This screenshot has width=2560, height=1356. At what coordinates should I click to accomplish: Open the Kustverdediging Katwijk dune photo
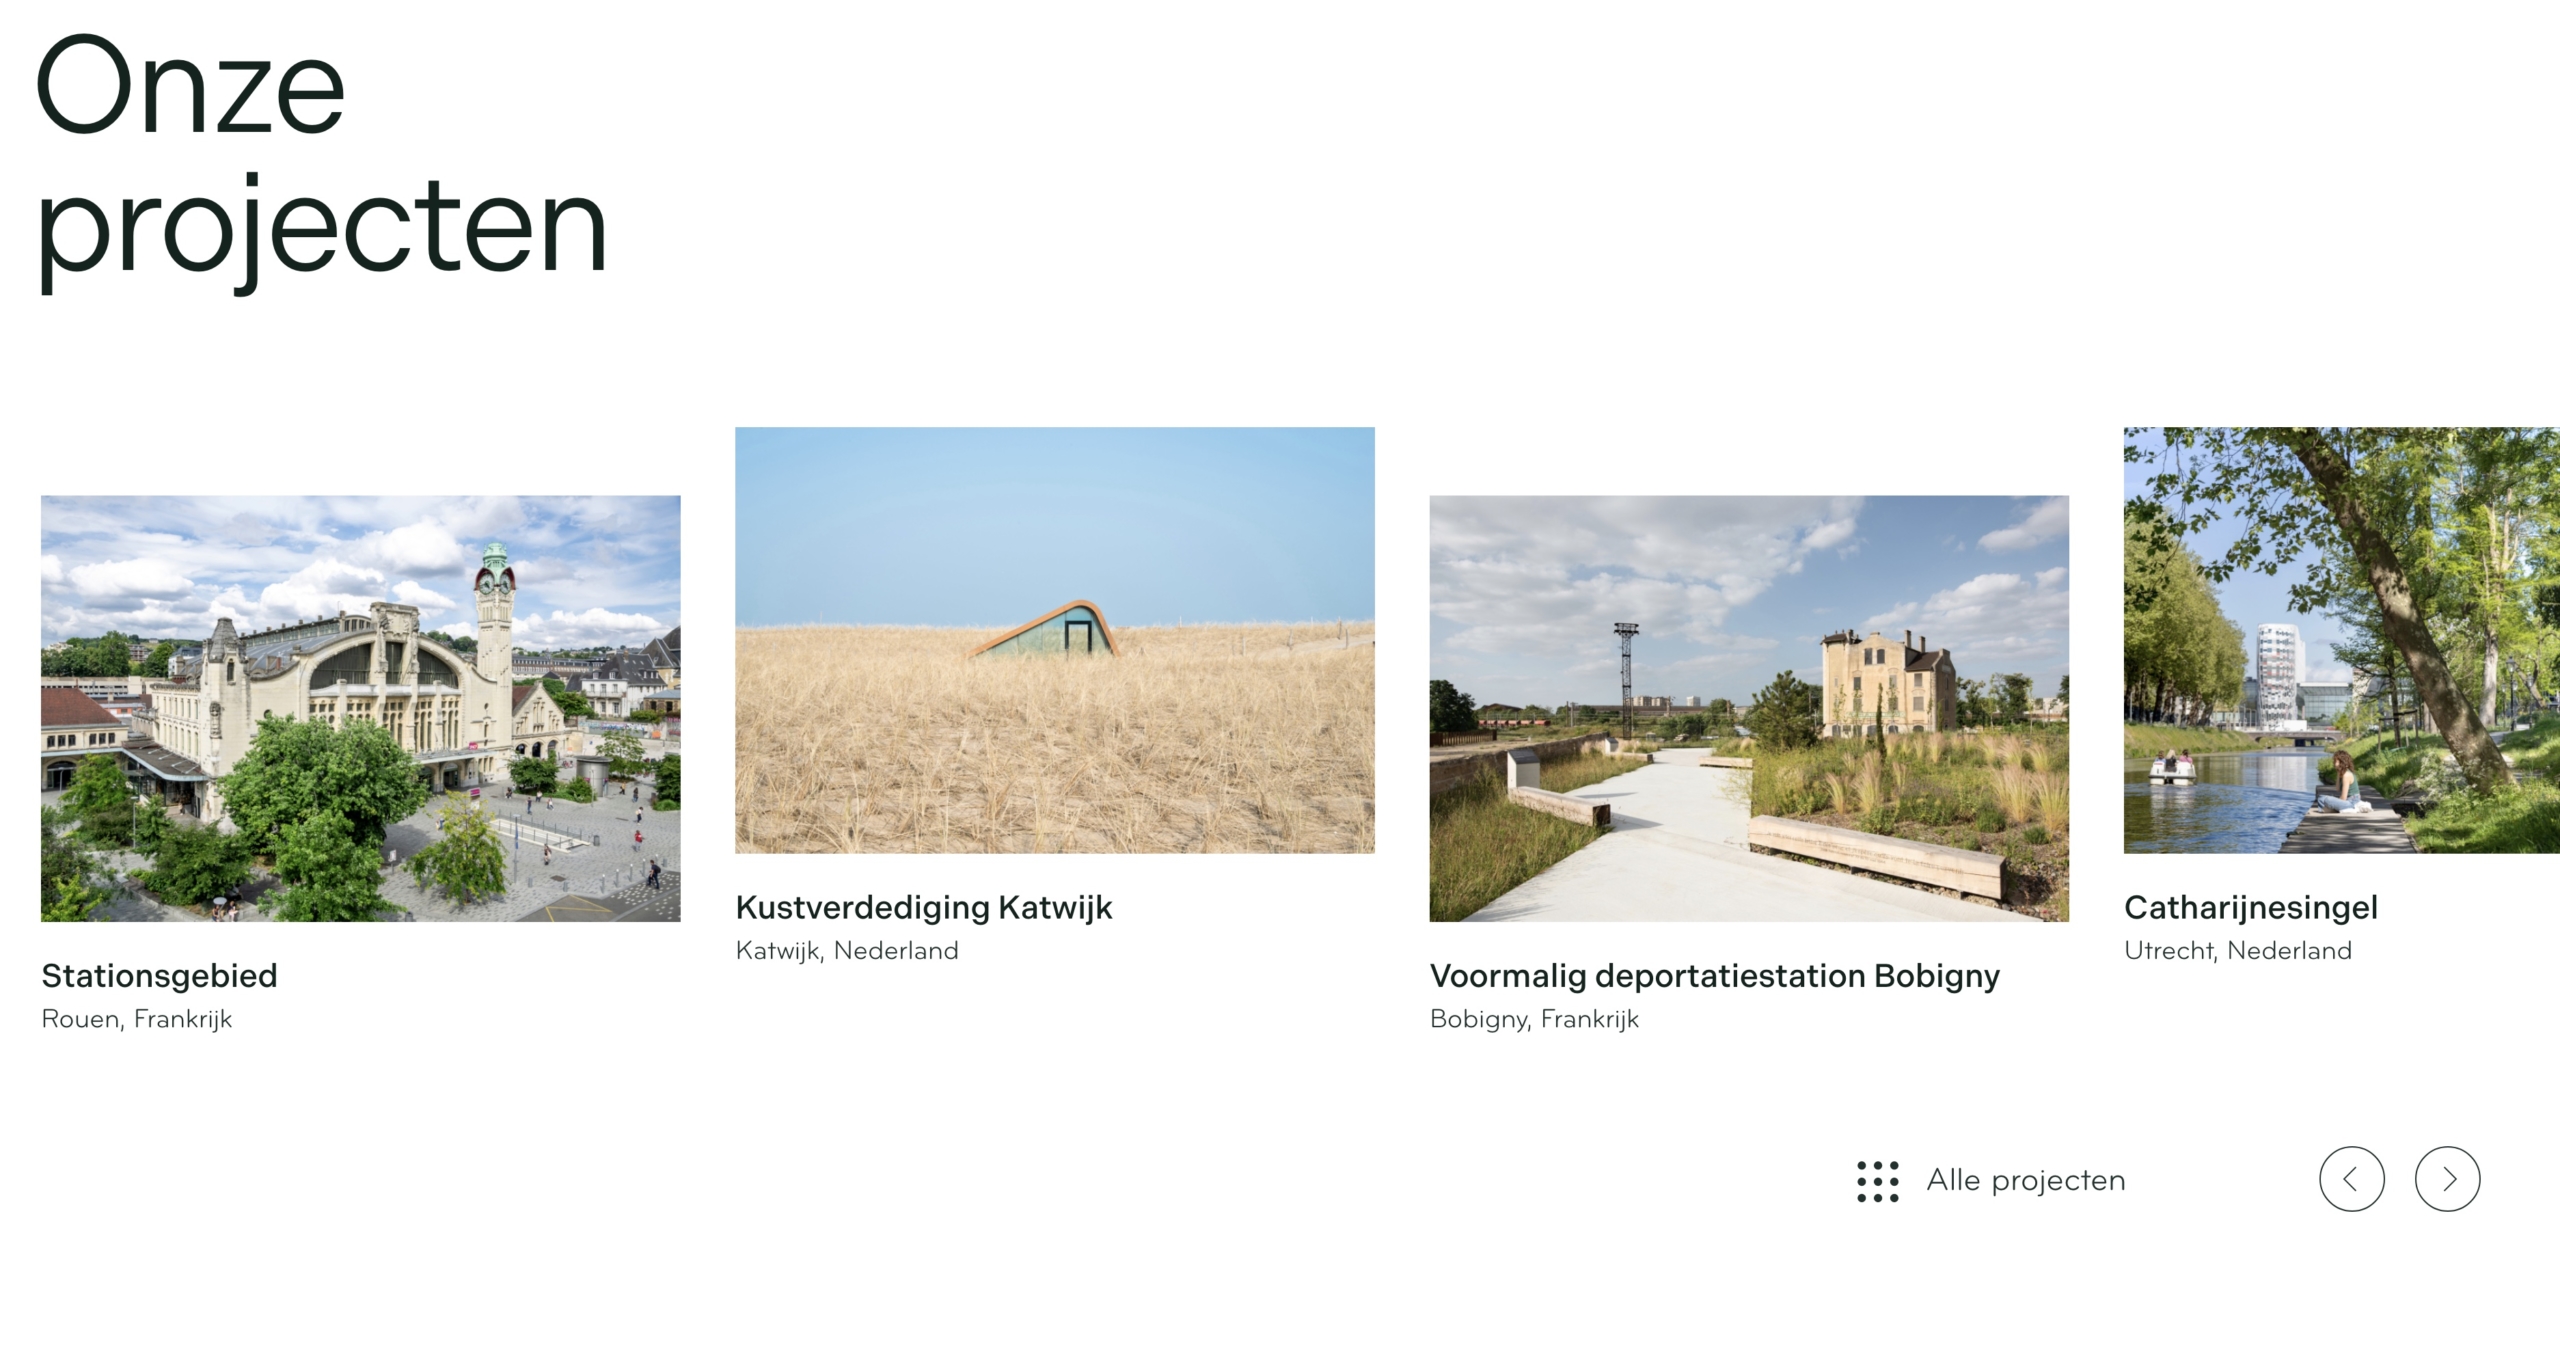(1055, 640)
